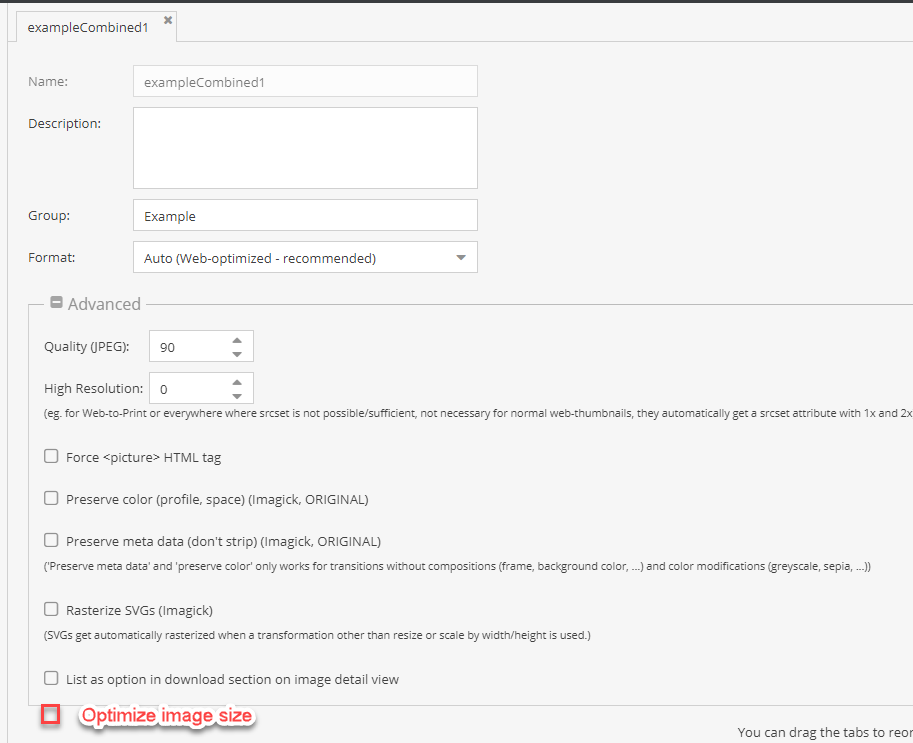Collapse the Advanced section
Screen dimensions: 913x743
56,302
